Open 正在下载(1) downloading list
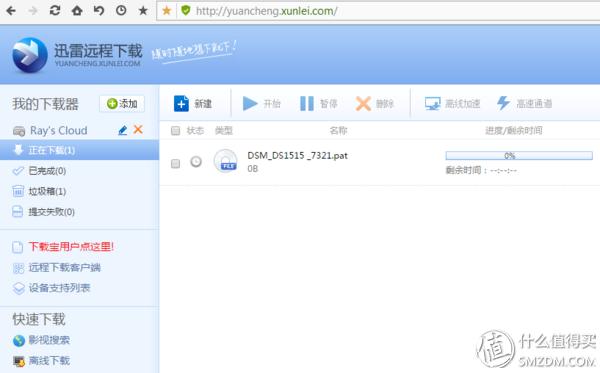600x373 pixels. click(x=79, y=150)
